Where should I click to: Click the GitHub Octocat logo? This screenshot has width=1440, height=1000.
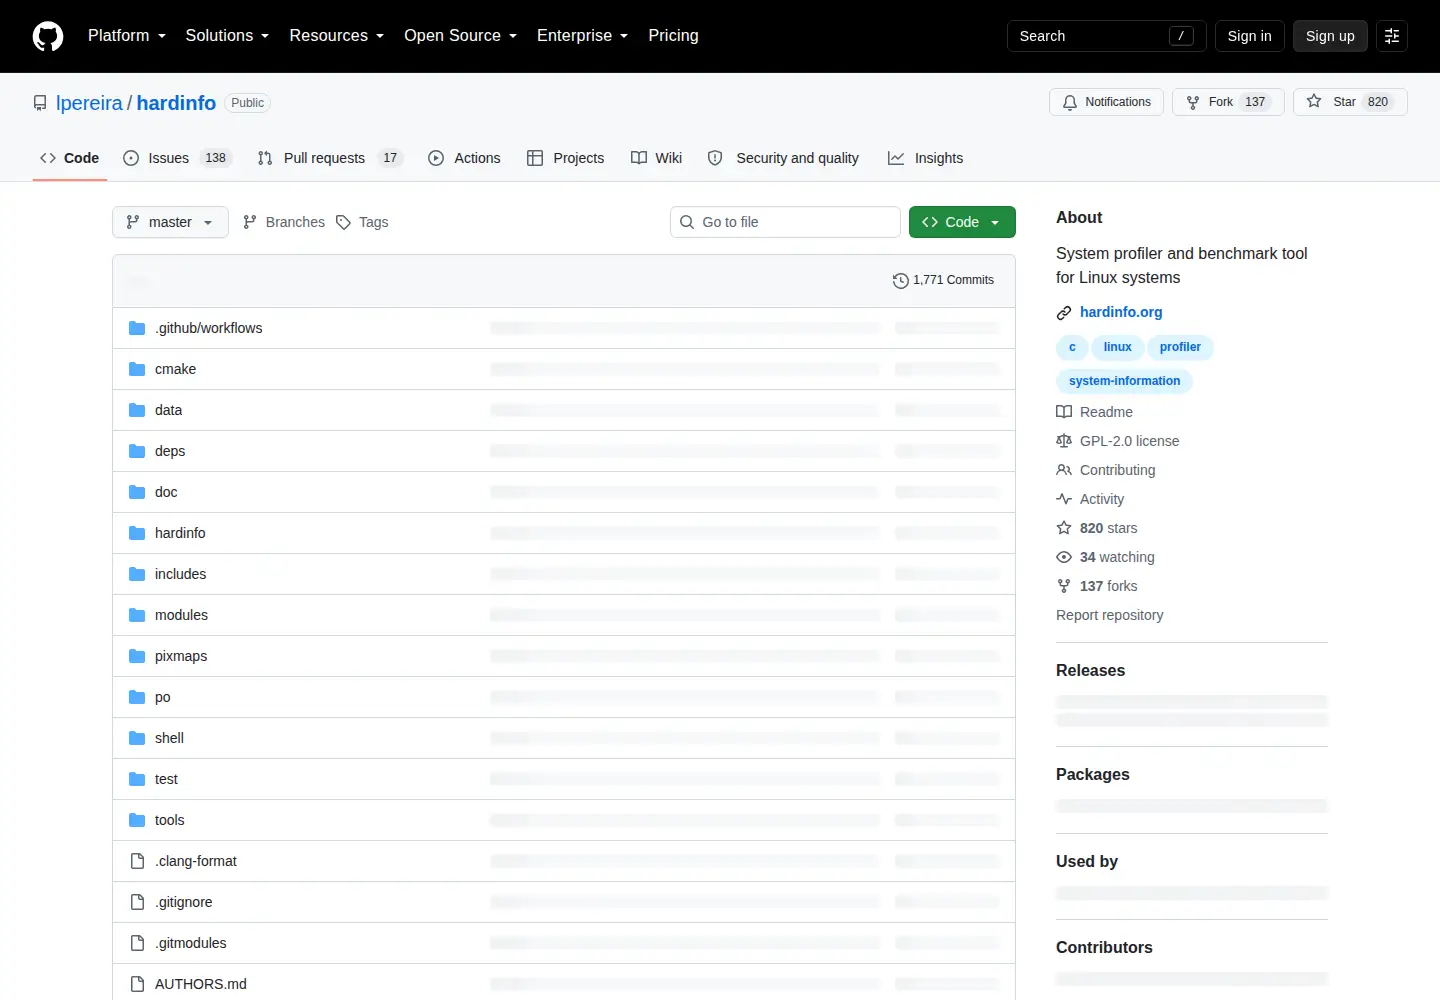click(48, 36)
